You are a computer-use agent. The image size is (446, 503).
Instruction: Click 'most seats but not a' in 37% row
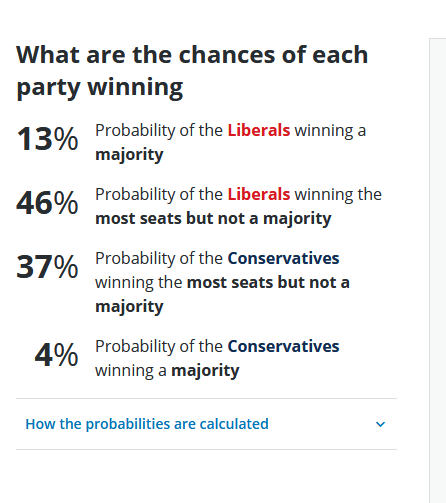(268, 283)
